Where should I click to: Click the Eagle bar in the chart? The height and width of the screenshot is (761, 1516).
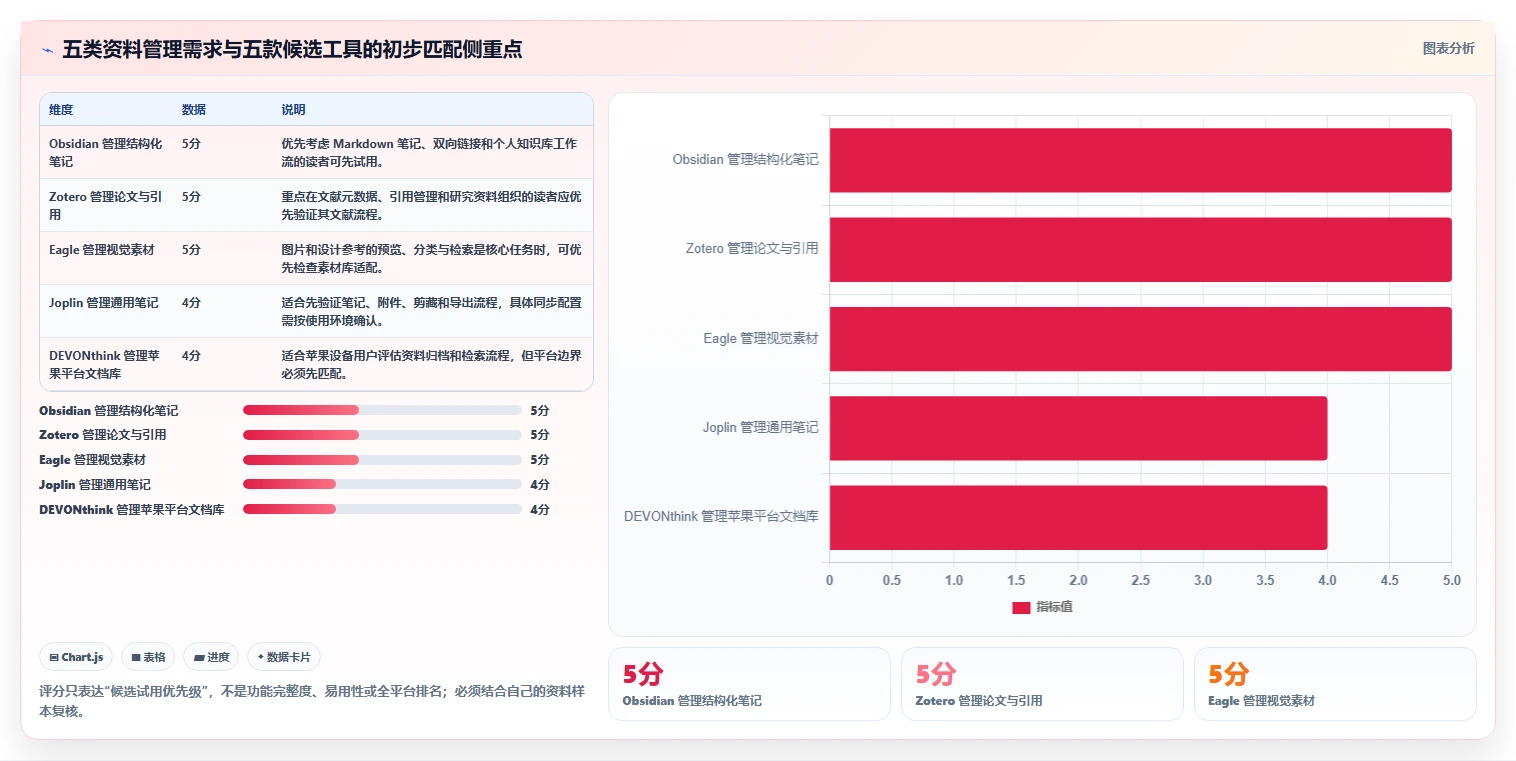tap(1140, 339)
